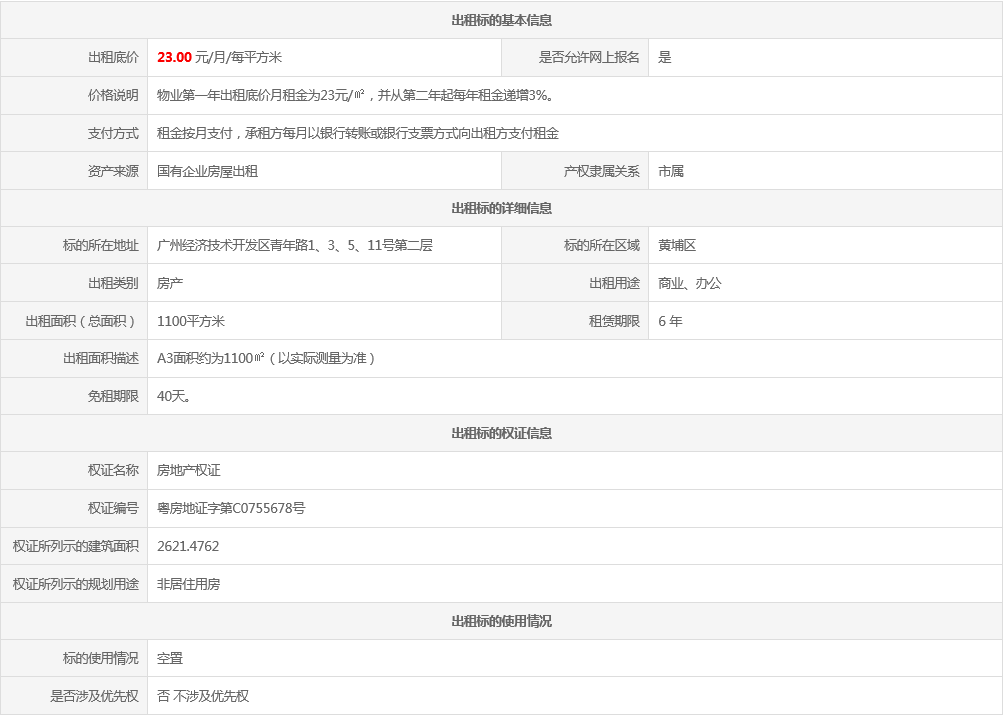Select the 价格说明 description text
This screenshot has height=717, width=1004.
356,95
